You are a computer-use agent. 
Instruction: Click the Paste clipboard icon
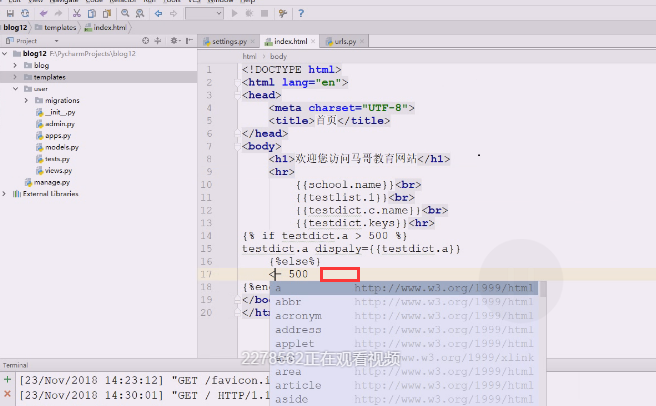(x=107, y=13)
